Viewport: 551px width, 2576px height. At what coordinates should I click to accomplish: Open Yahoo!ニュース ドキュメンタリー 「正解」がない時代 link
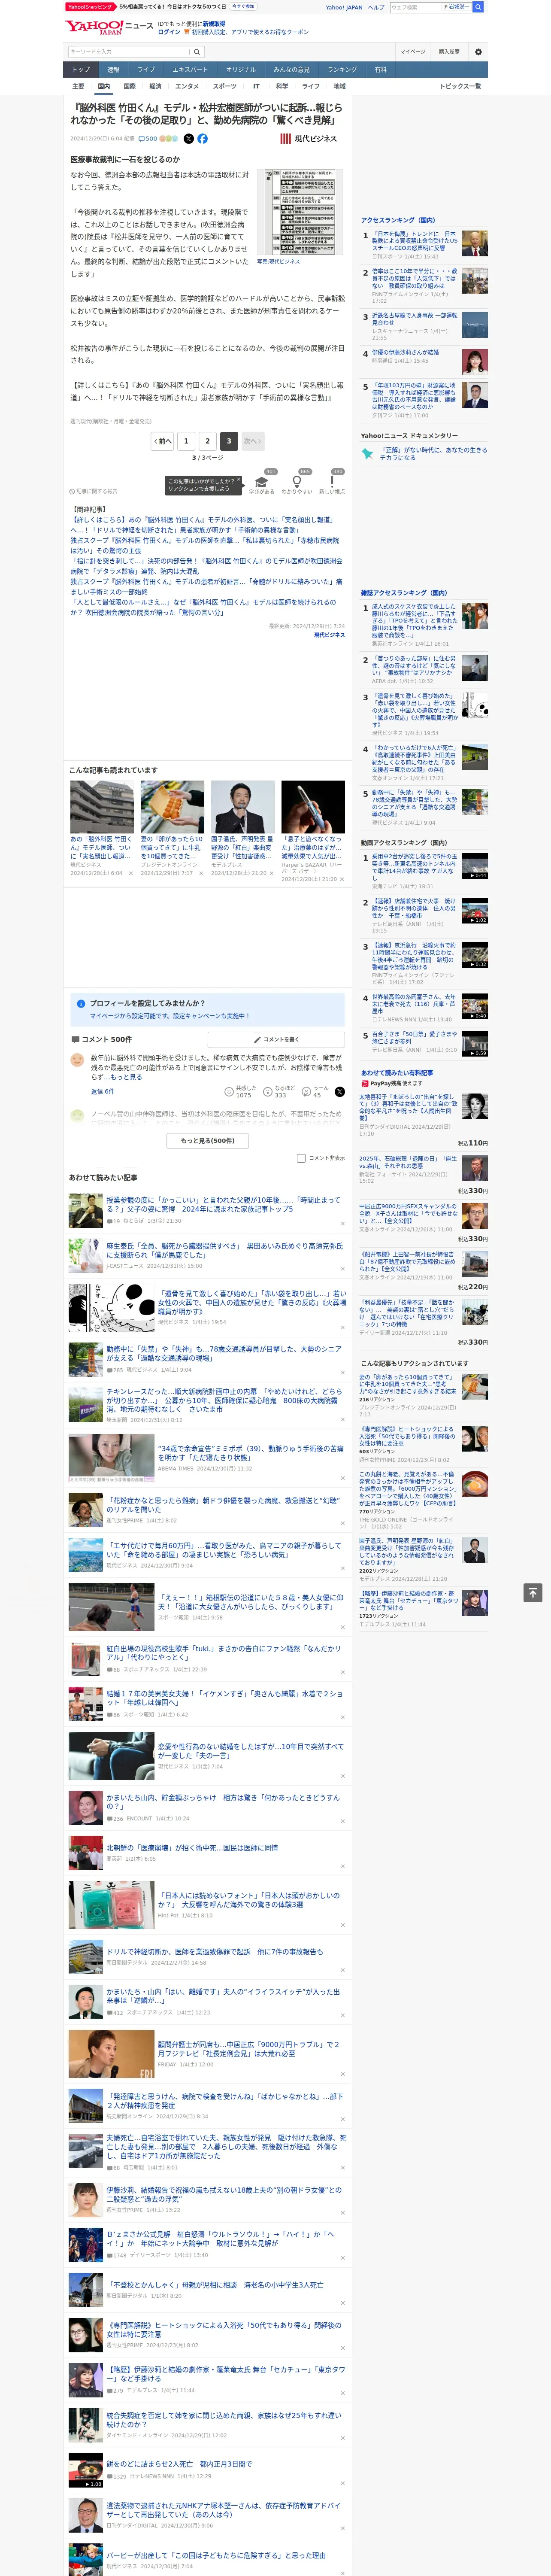434,454
